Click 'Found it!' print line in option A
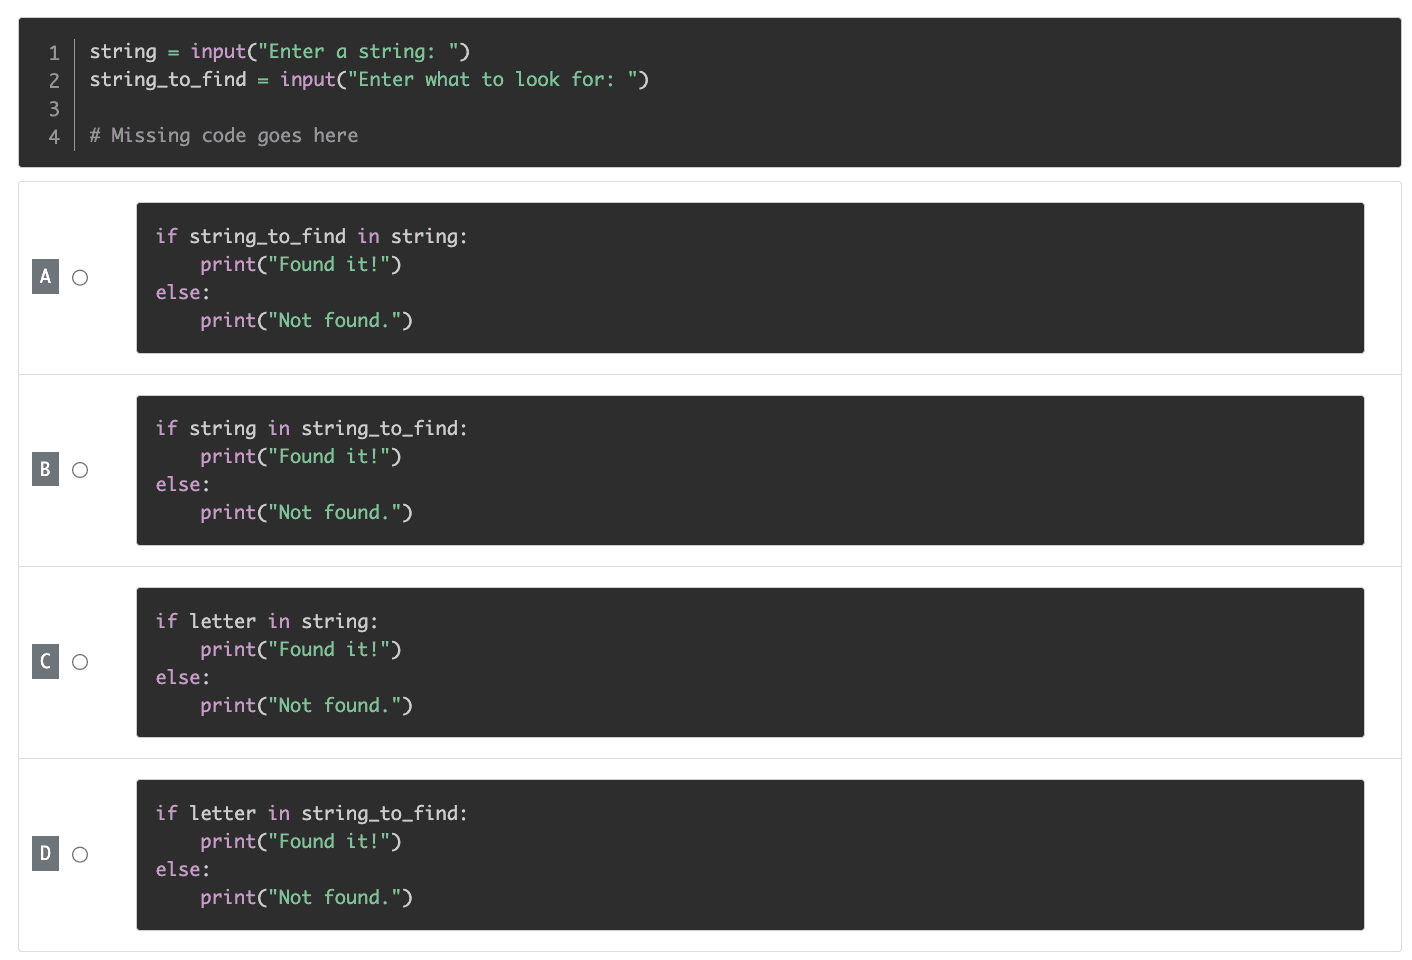1412x960 pixels. pos(301,264)
